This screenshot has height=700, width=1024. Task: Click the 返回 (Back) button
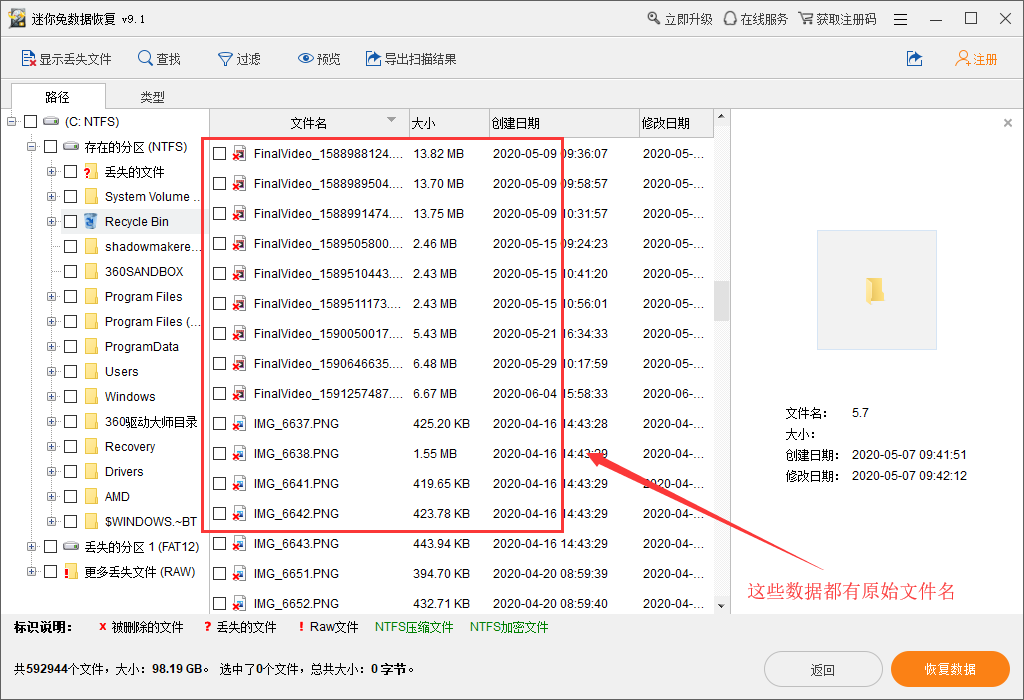pyautogui.click(x=823, y=669)
